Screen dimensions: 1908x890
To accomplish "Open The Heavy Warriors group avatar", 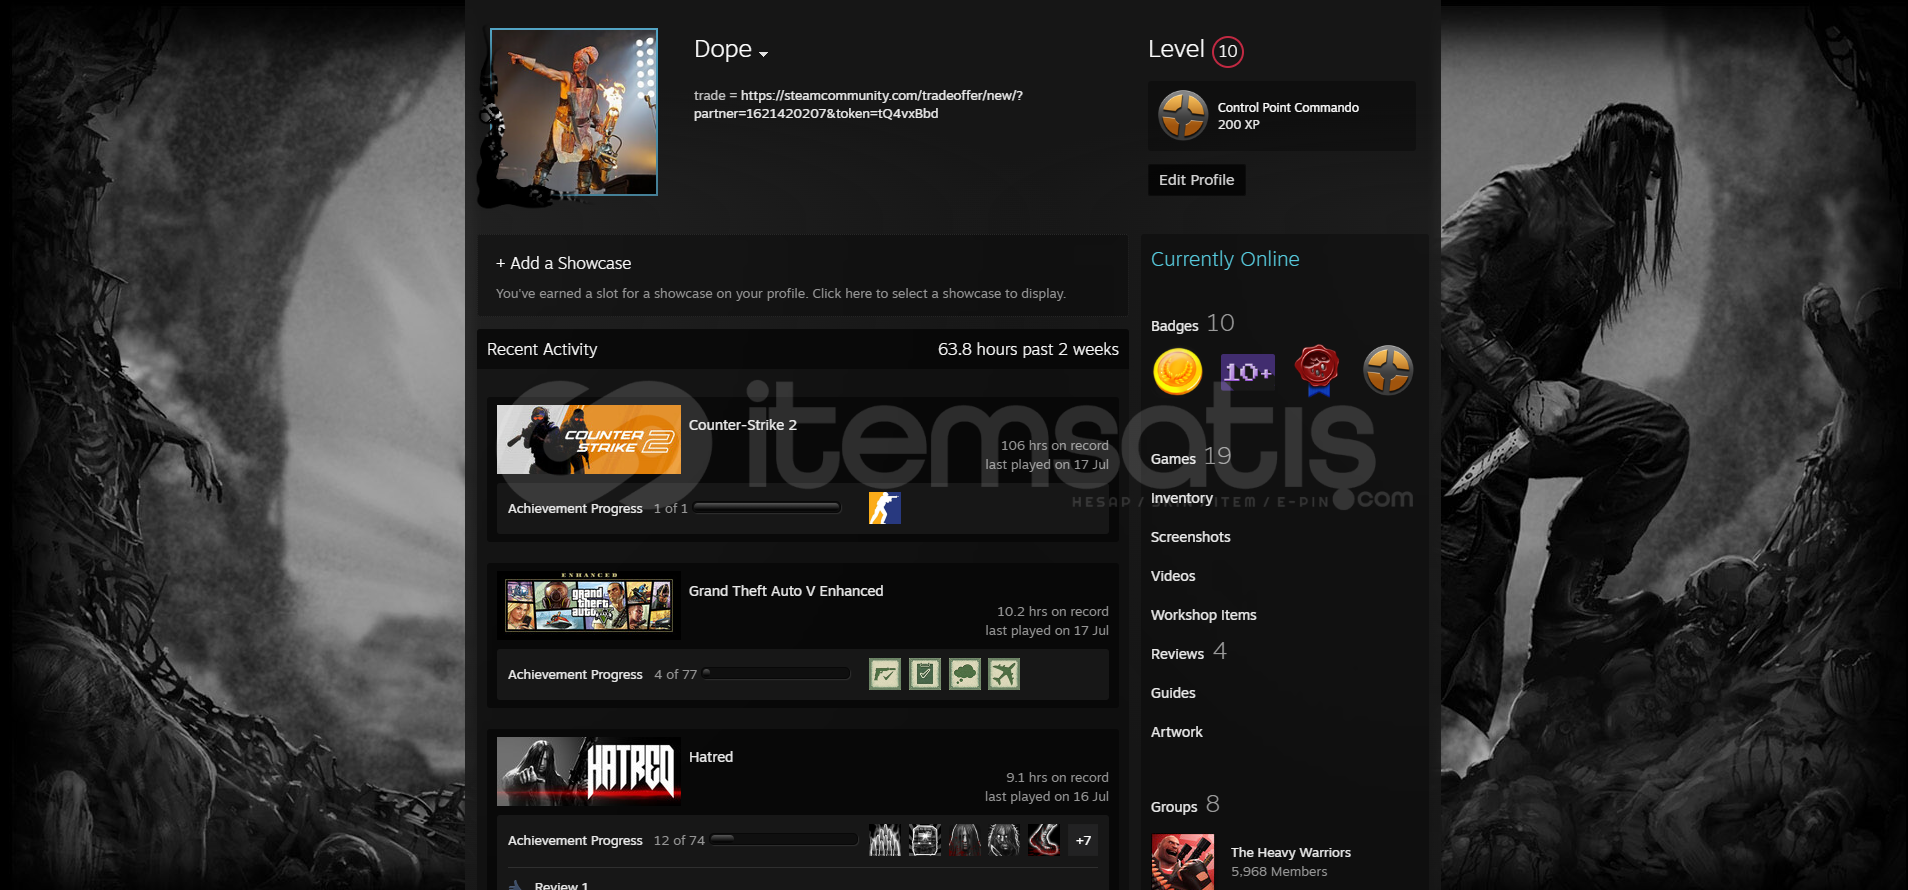I will click(x=1183, y=861).
